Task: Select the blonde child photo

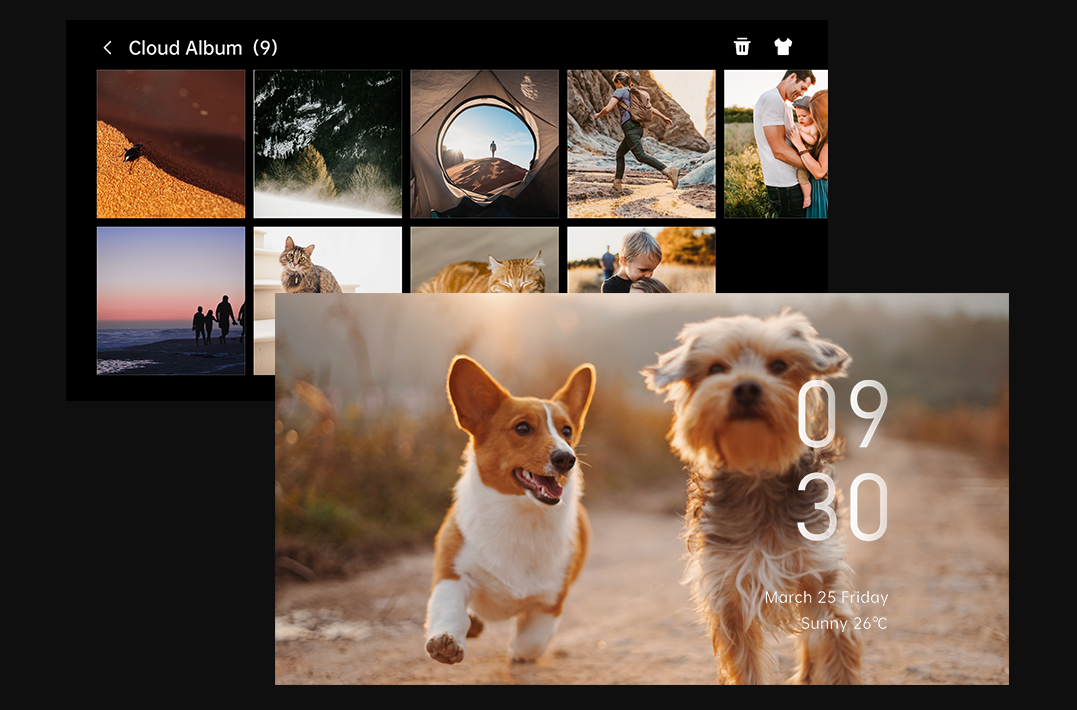Action: tap(641, 260)
